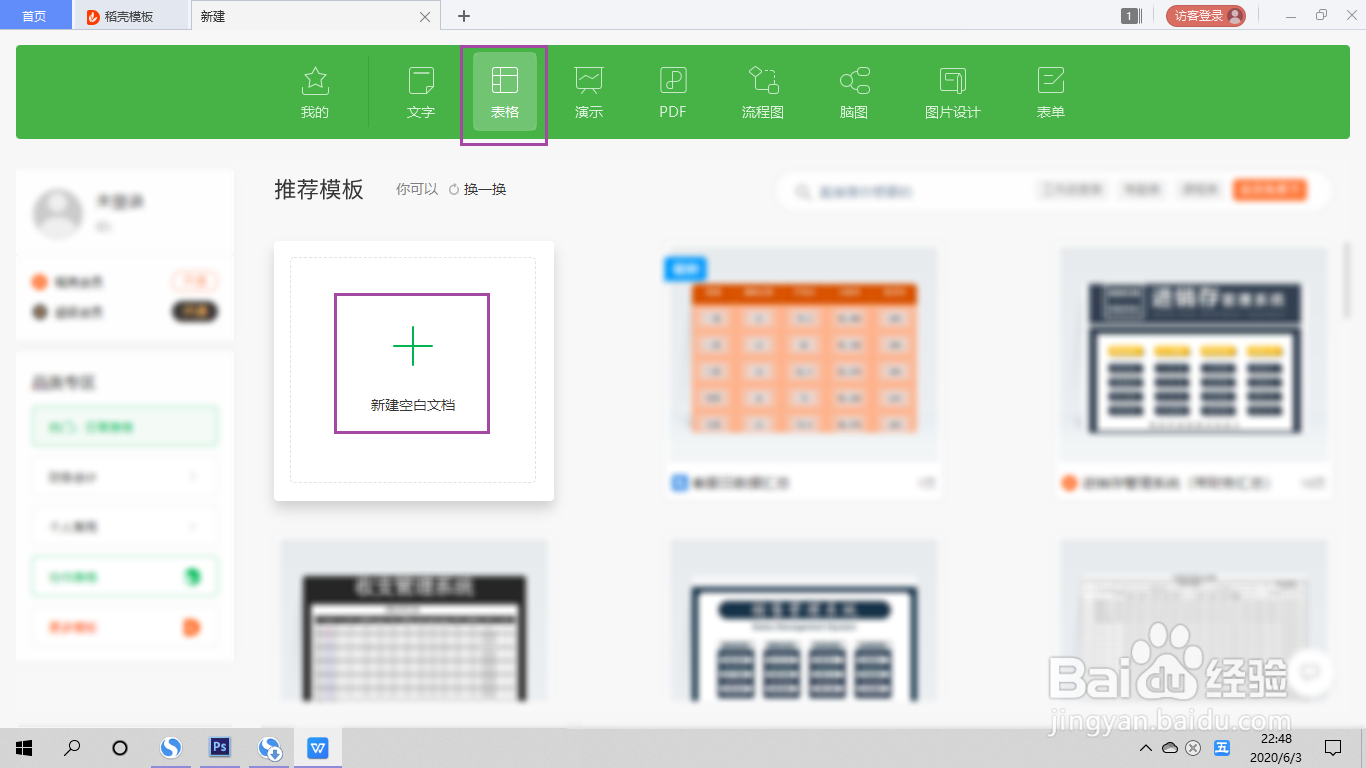Open the 脑图 mind map type
The image size is (1366, 768).
point(854,93)
